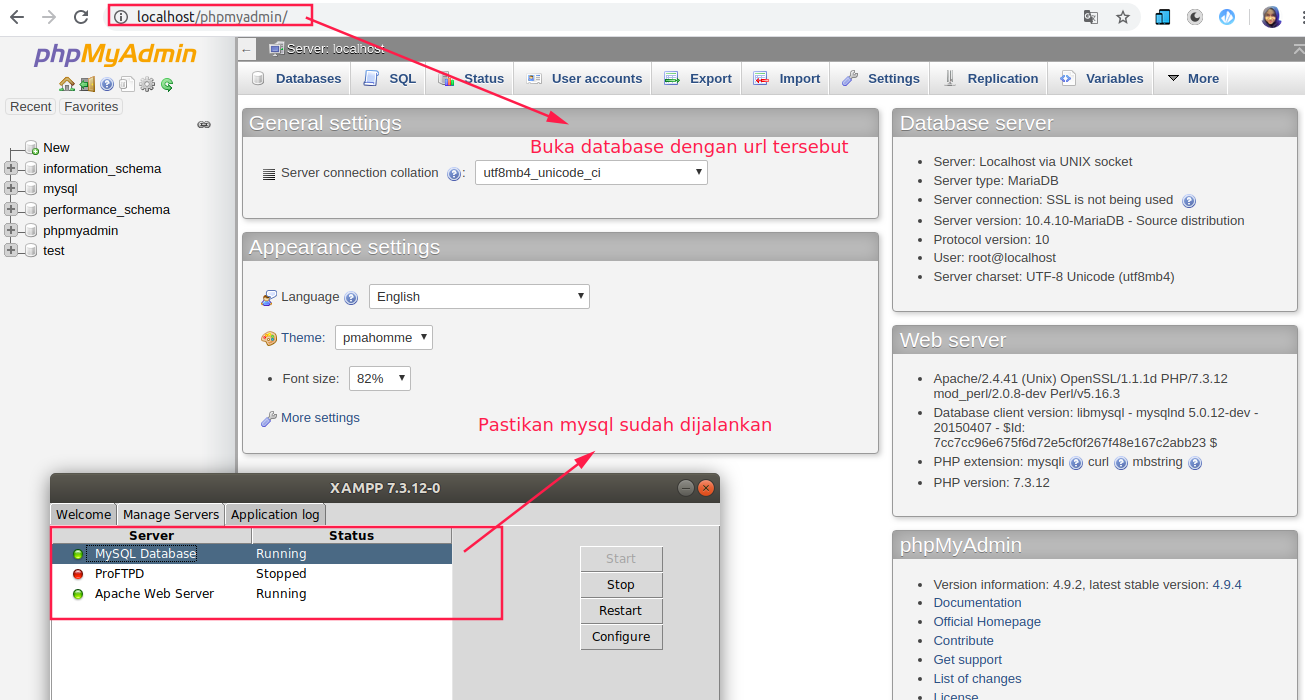
Task: Open the Server connection collation dropdown
Action: point(591,172)
